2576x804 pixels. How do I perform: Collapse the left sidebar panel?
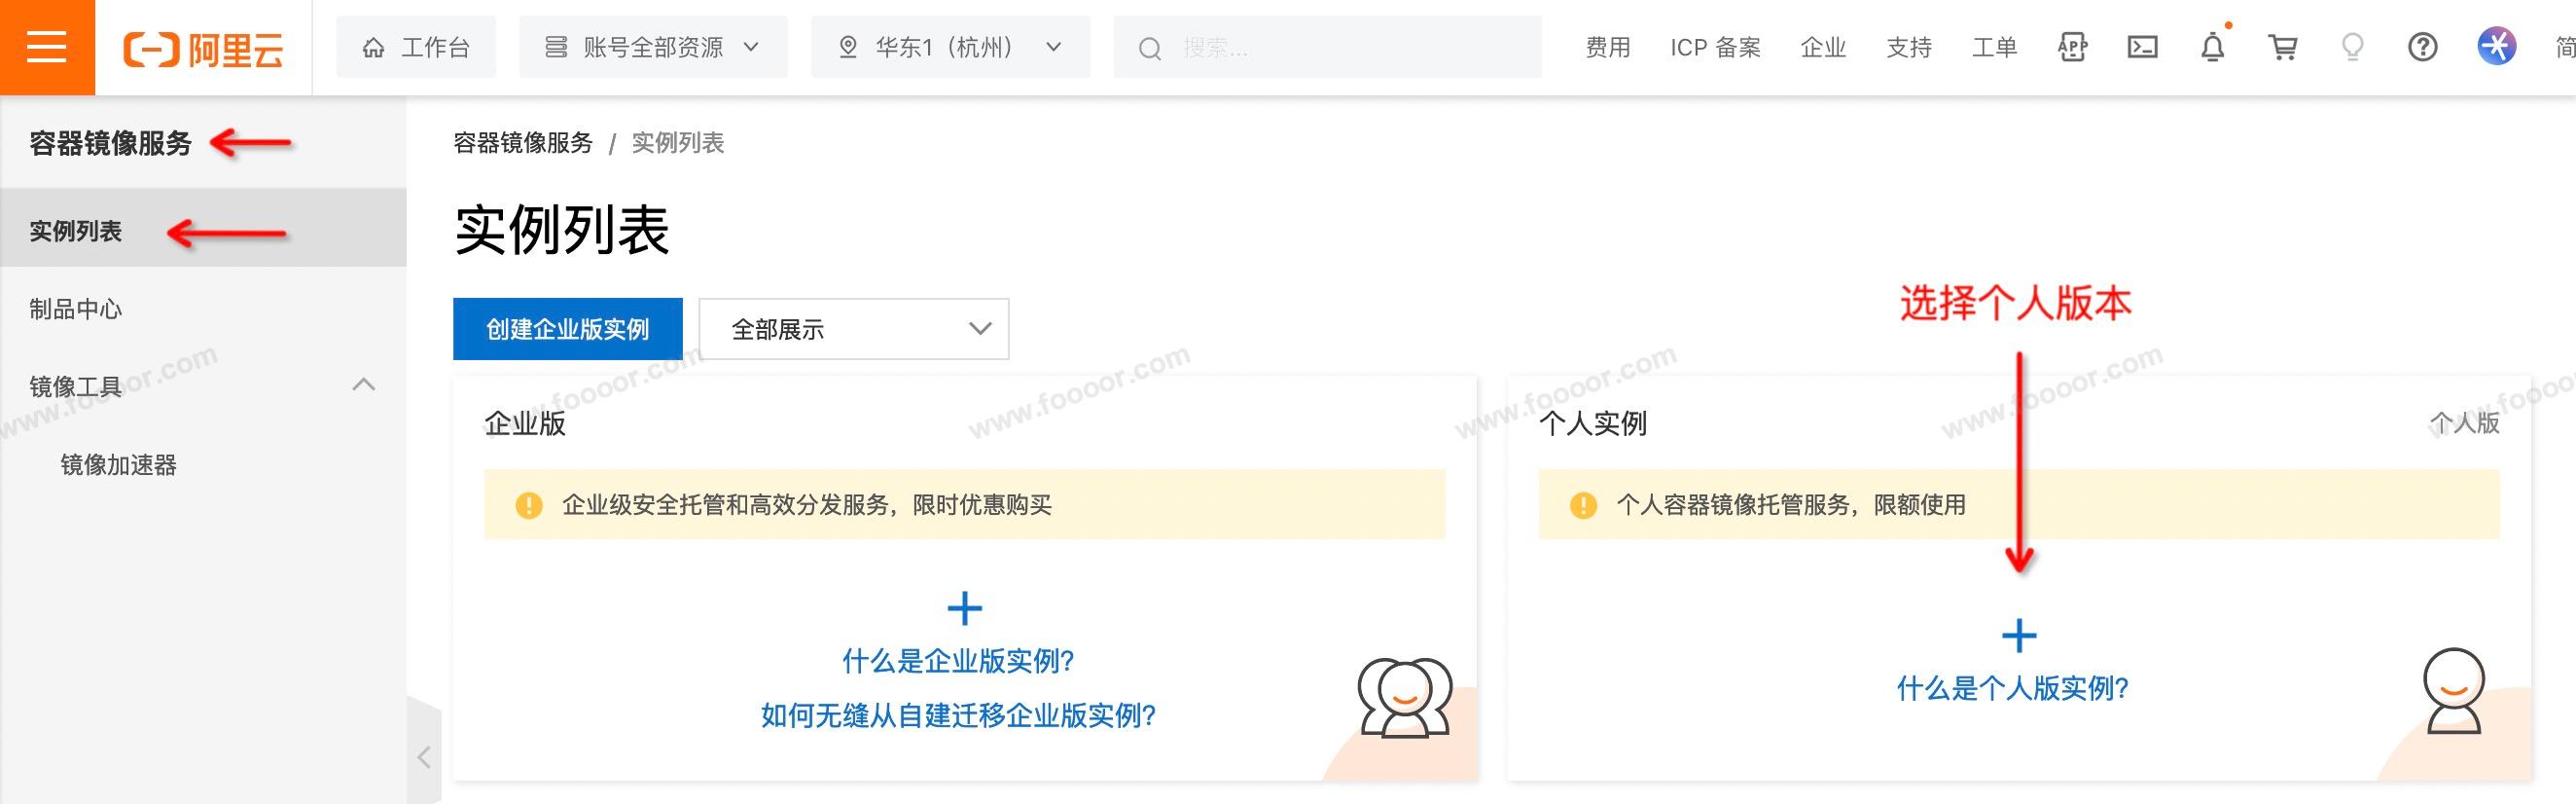pos(424,757)
